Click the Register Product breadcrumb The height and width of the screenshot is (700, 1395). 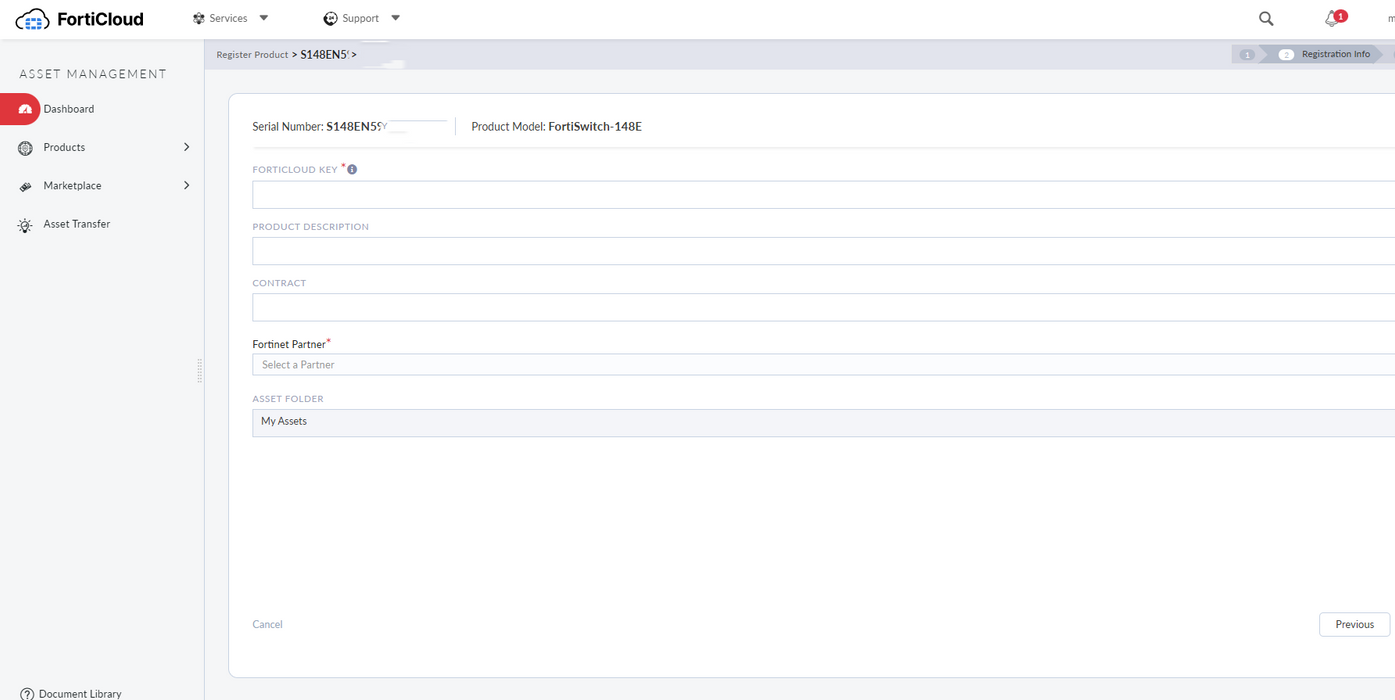point(252,54)
